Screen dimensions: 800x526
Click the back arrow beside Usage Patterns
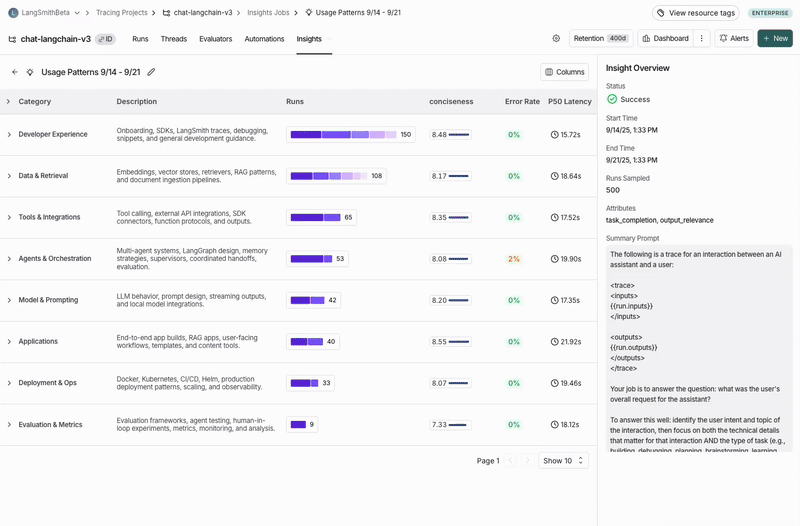click(15, 72)
